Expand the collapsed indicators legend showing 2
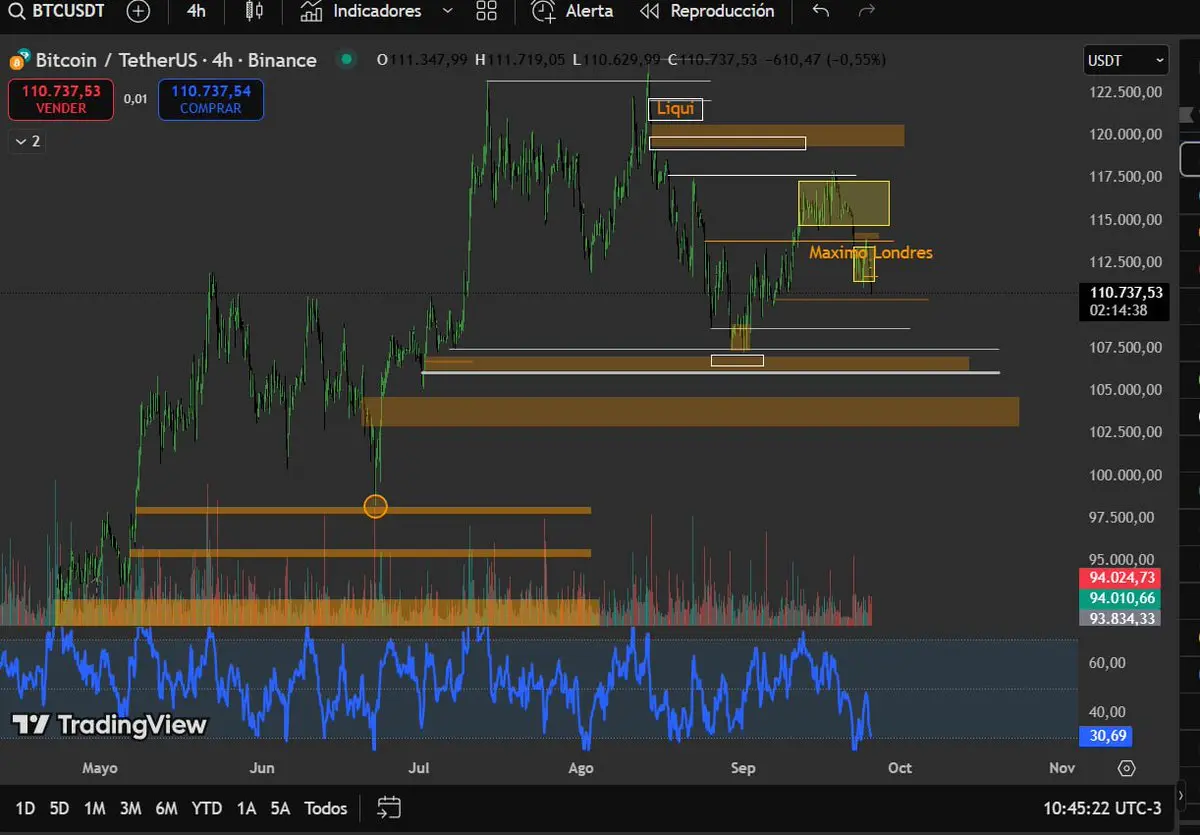Screen dimensions: 1200x835 (27, 141)
